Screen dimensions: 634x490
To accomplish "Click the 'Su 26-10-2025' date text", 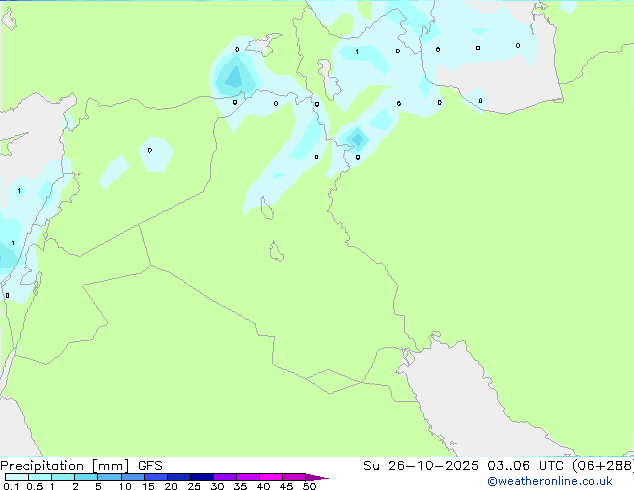I will [x=421, y=466].
